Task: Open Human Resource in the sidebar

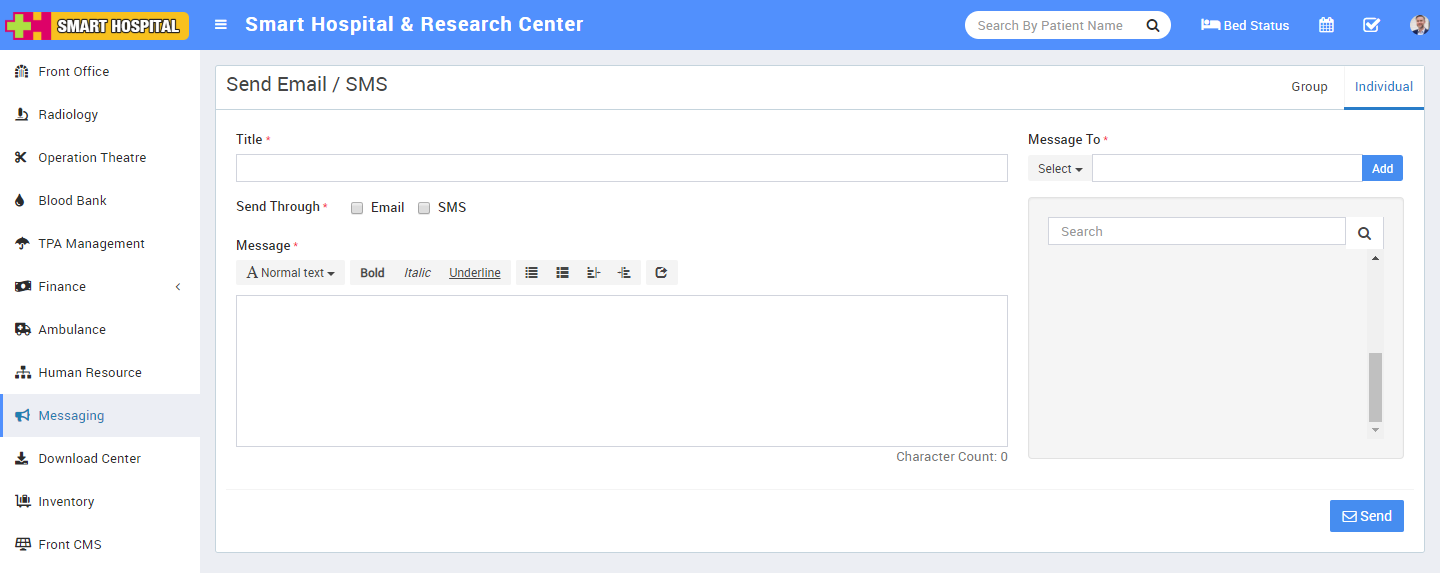Action: (90, 373)
